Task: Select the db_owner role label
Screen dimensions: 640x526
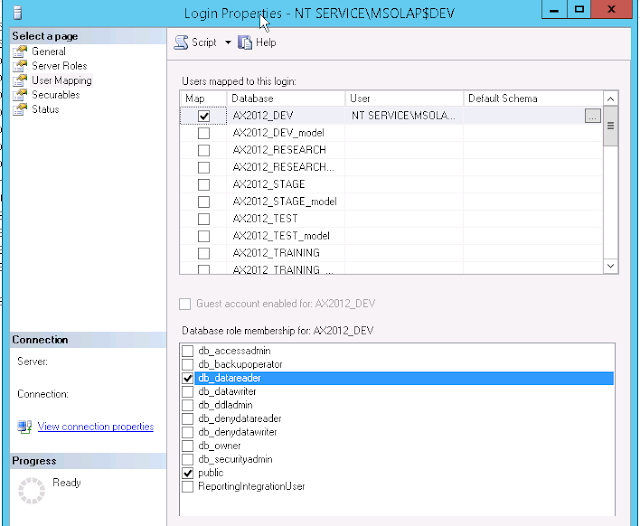Action: coord(219,446)
